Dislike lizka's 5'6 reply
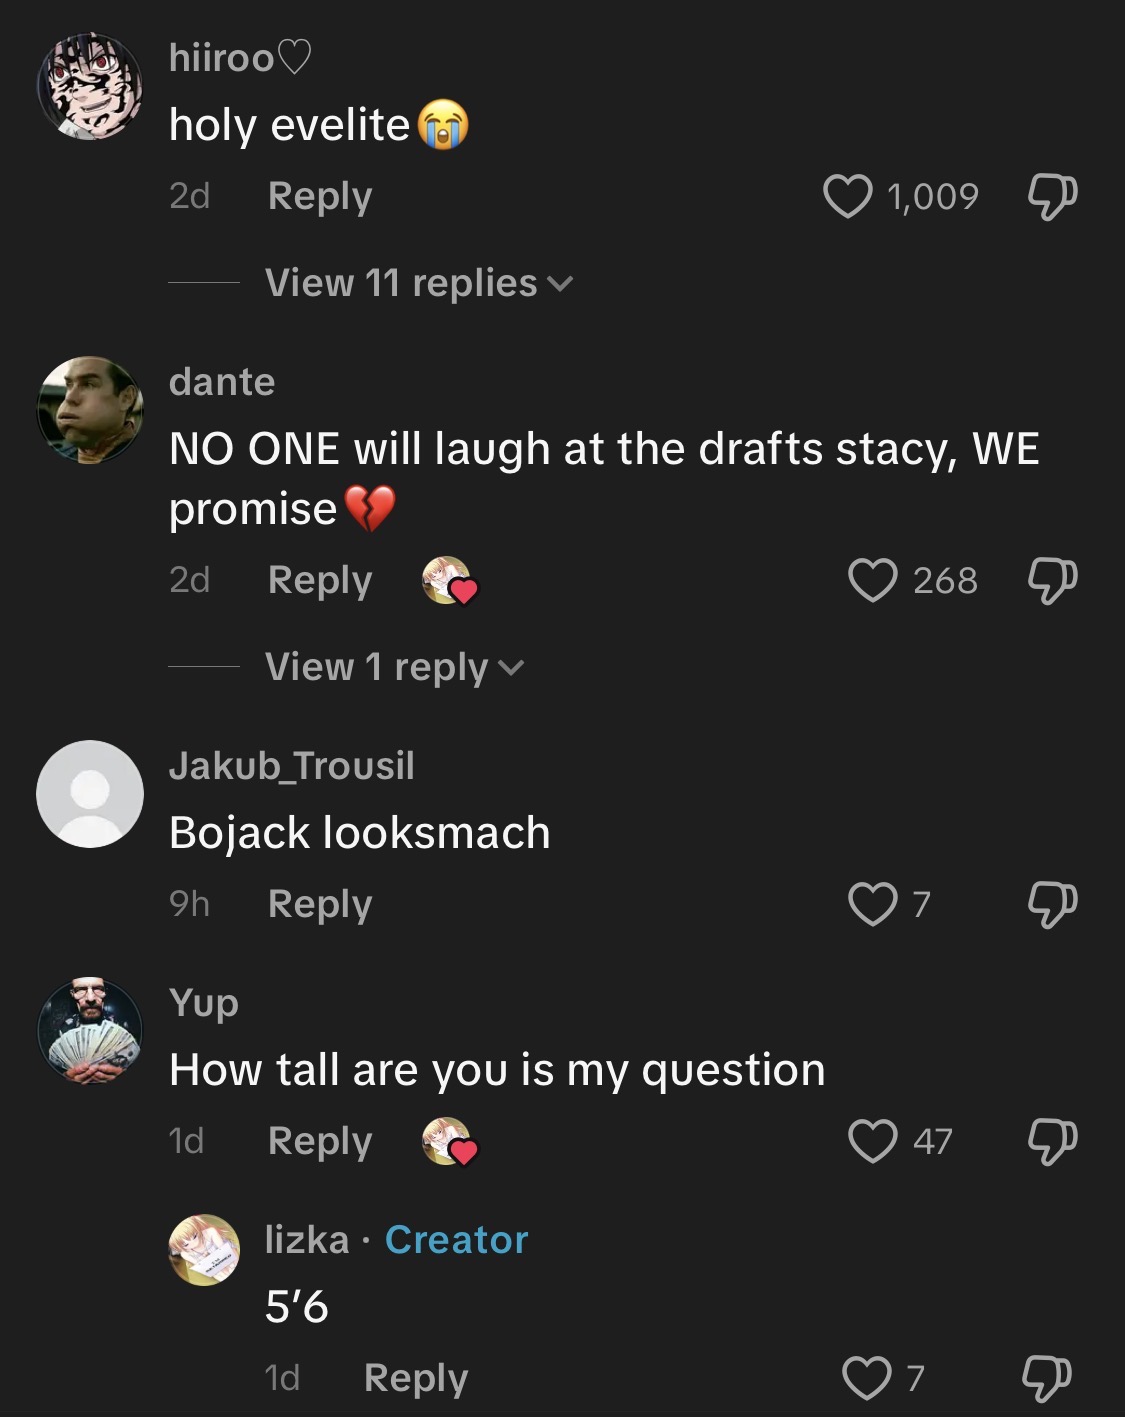Screen dimensions: 1125x1417 [1046, 1378]
